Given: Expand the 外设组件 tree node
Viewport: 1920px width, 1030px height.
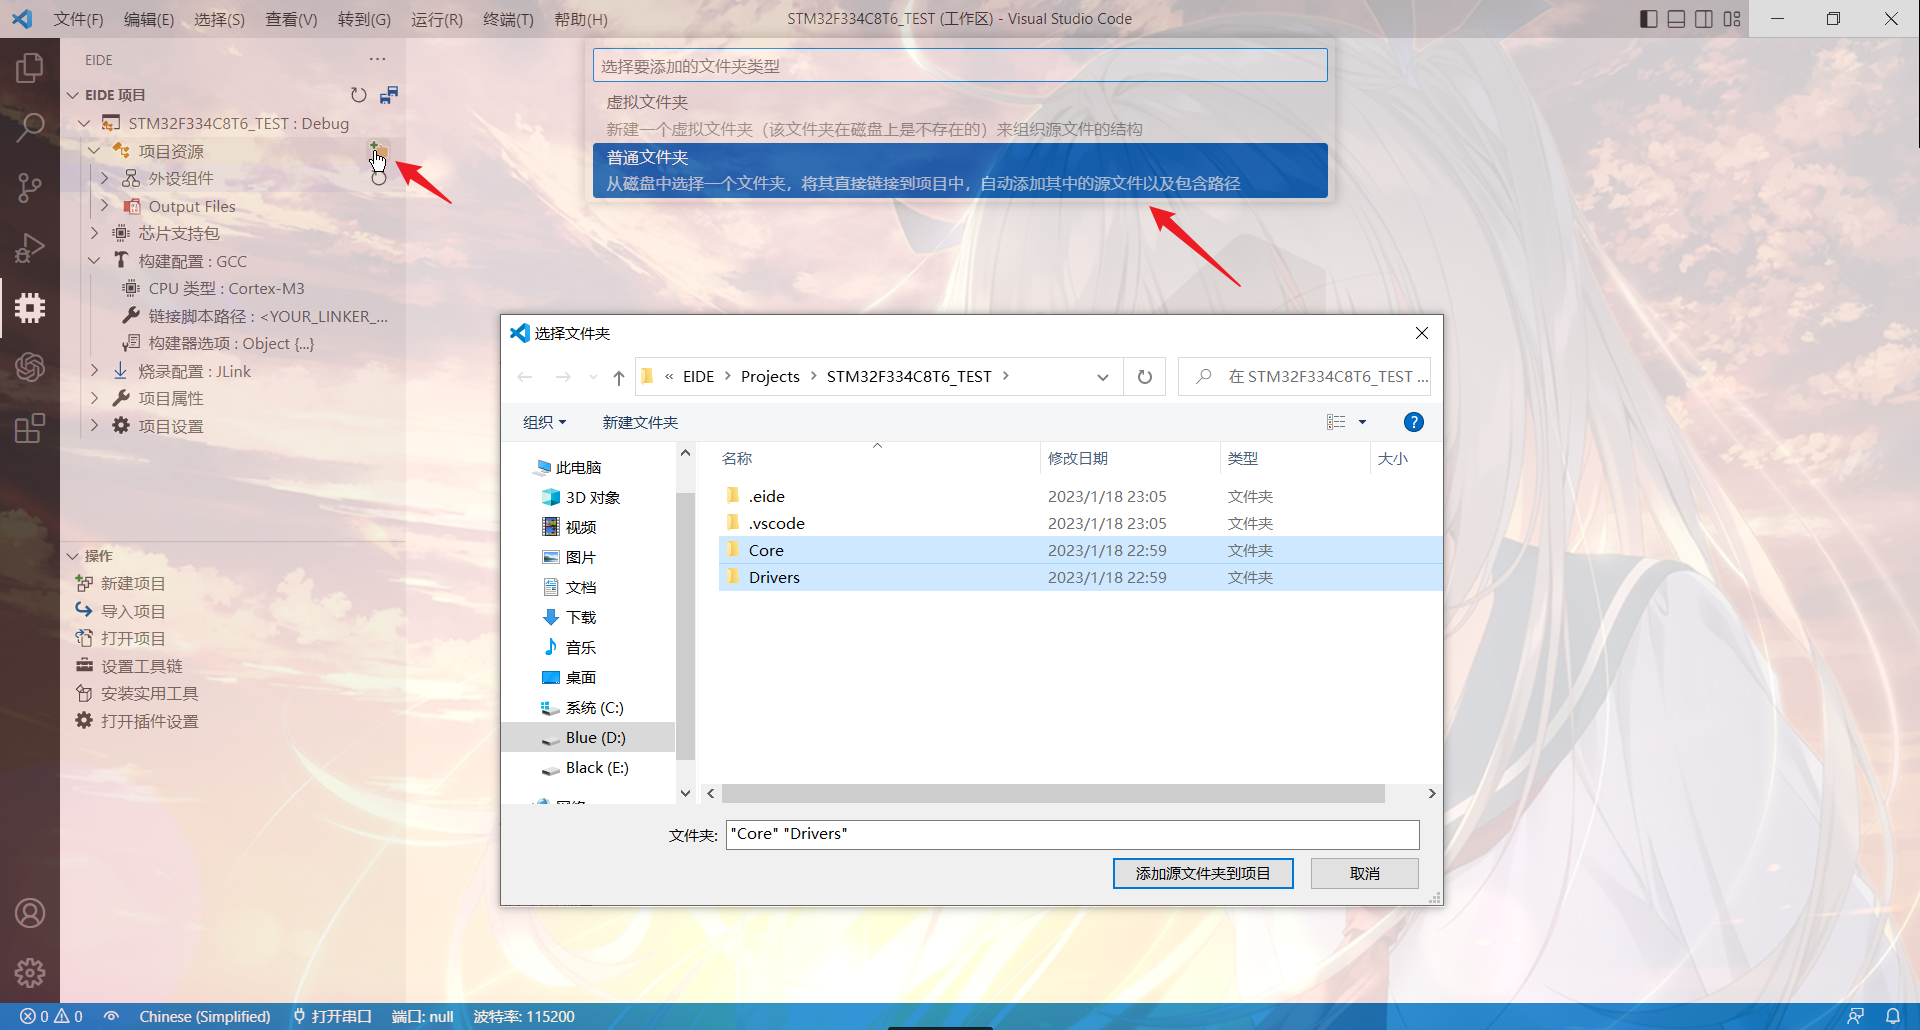Looking at the screenshot, I should (105, 178).
